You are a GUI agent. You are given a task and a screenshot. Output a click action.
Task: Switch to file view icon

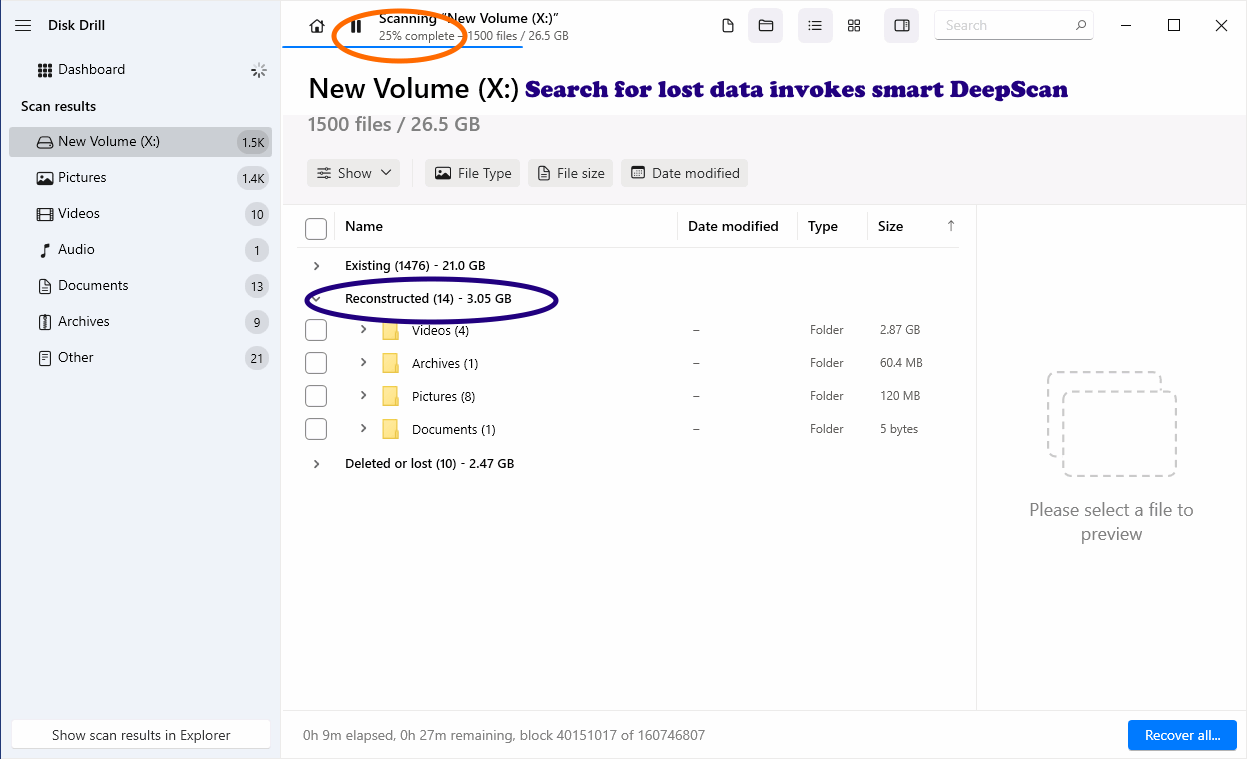tap(728, 26)
